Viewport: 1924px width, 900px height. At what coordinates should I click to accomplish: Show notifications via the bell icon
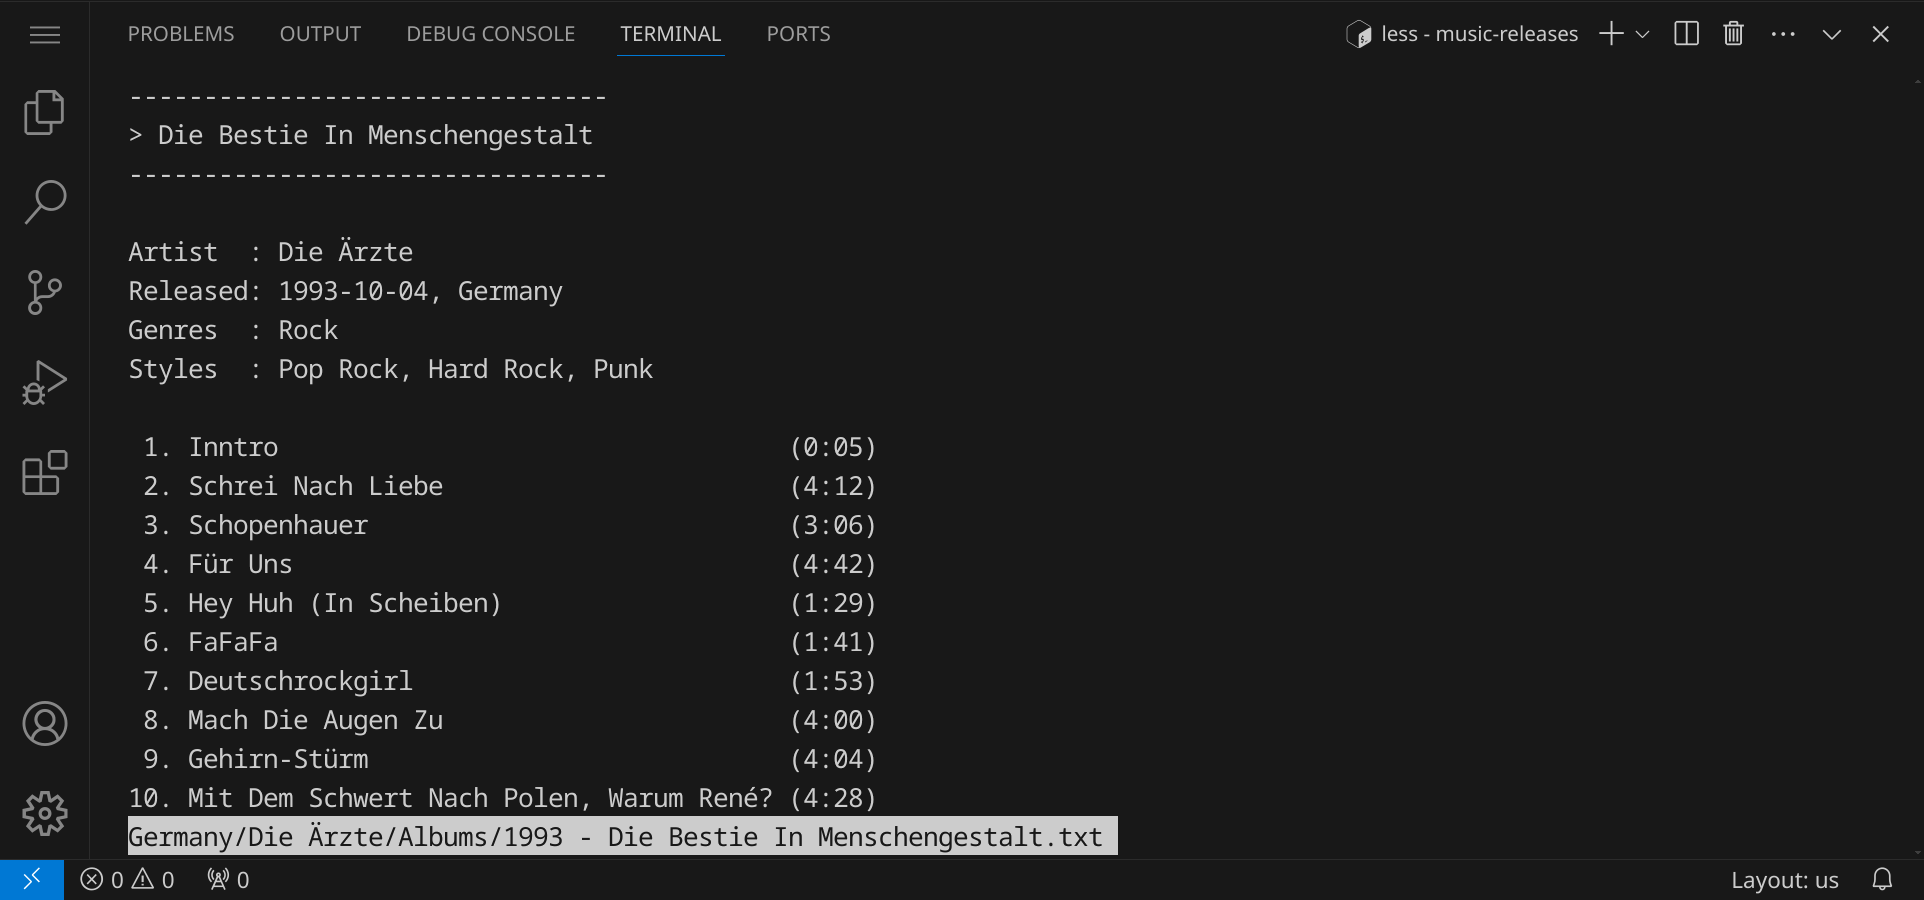pos(1882,880)
